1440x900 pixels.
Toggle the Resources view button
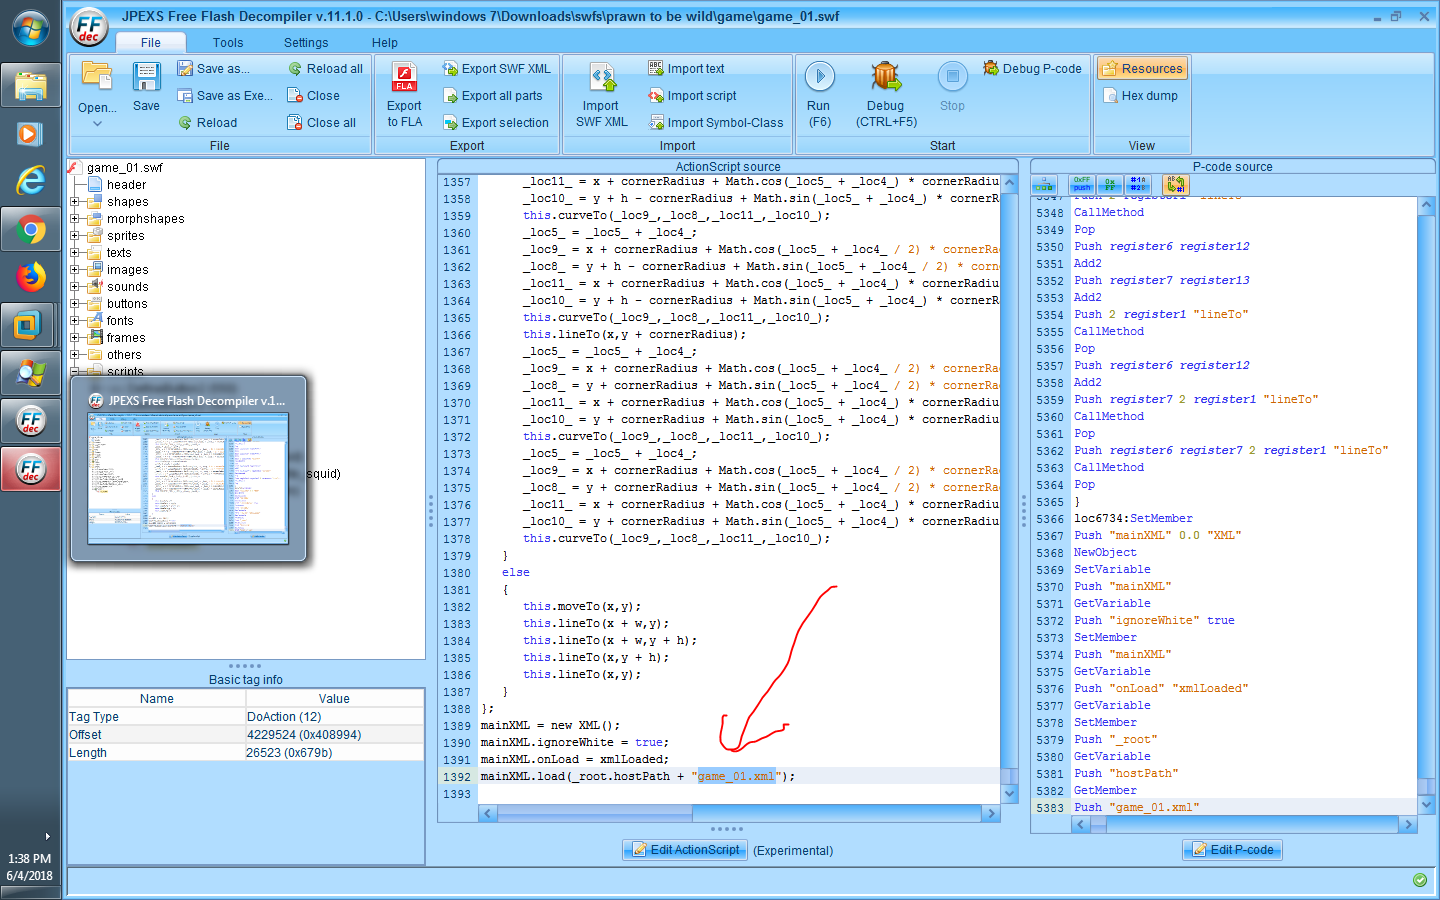click(x=1142, y=68)
